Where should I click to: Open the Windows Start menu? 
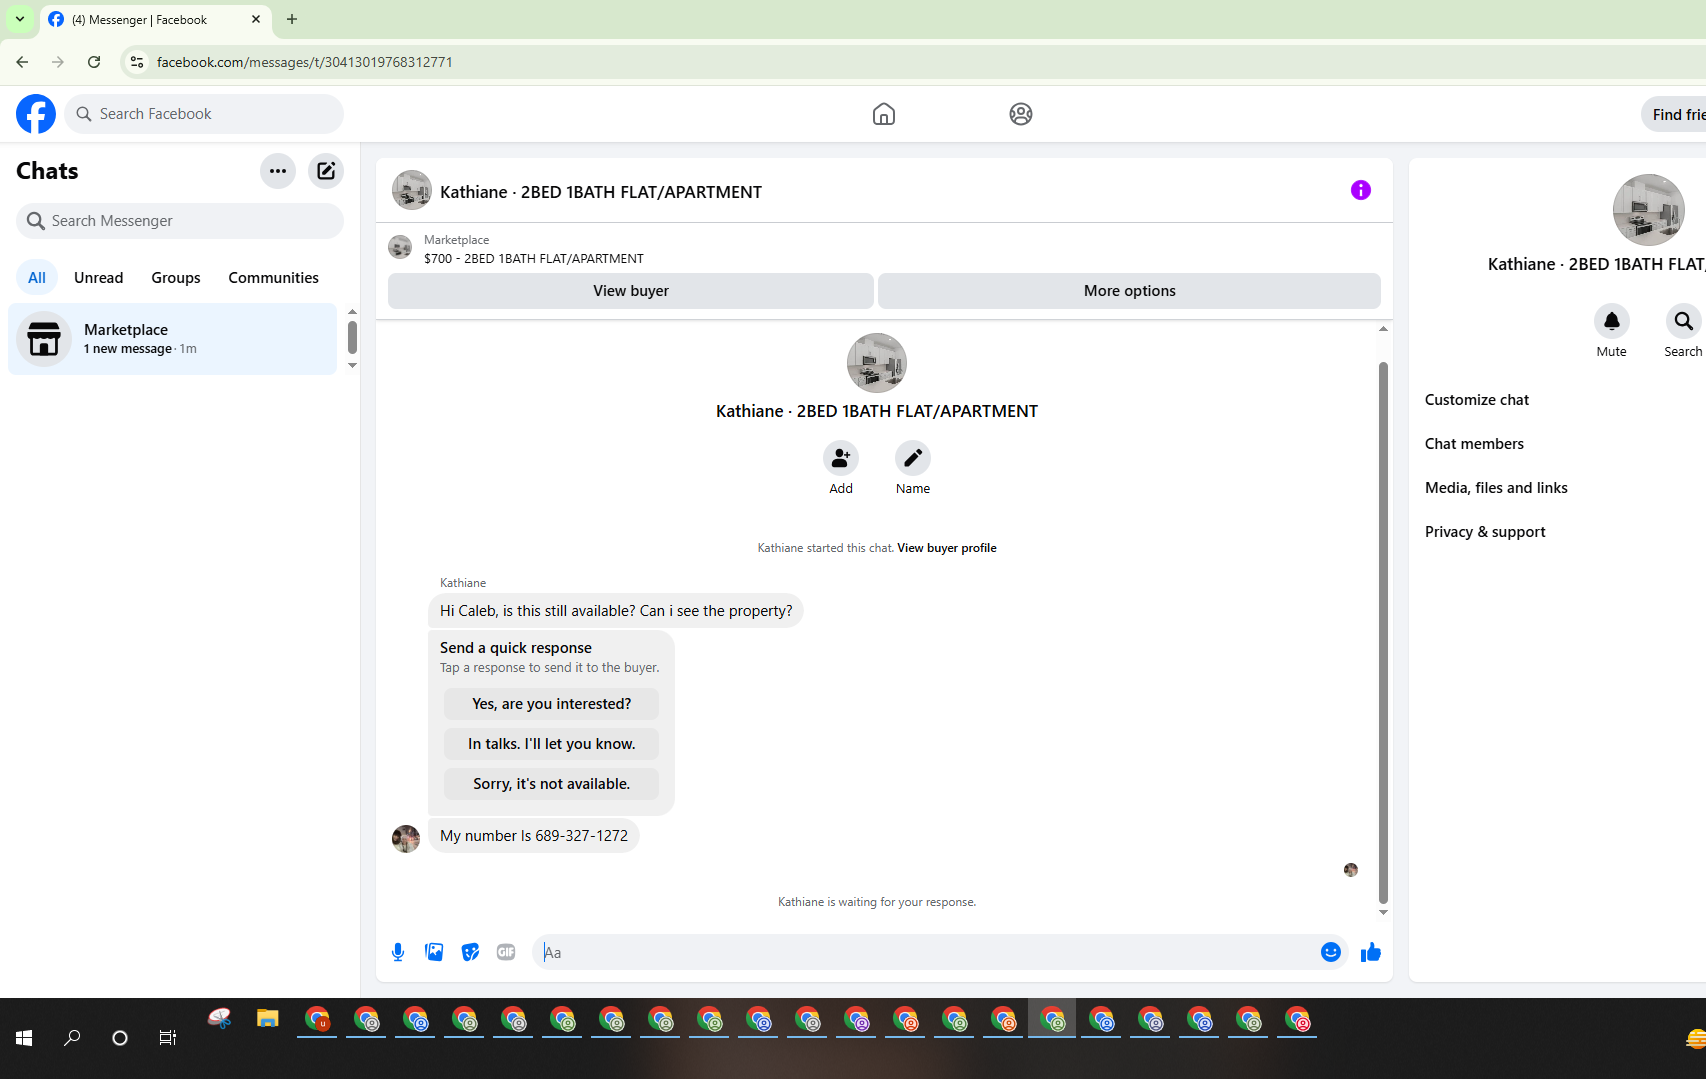24,1038
